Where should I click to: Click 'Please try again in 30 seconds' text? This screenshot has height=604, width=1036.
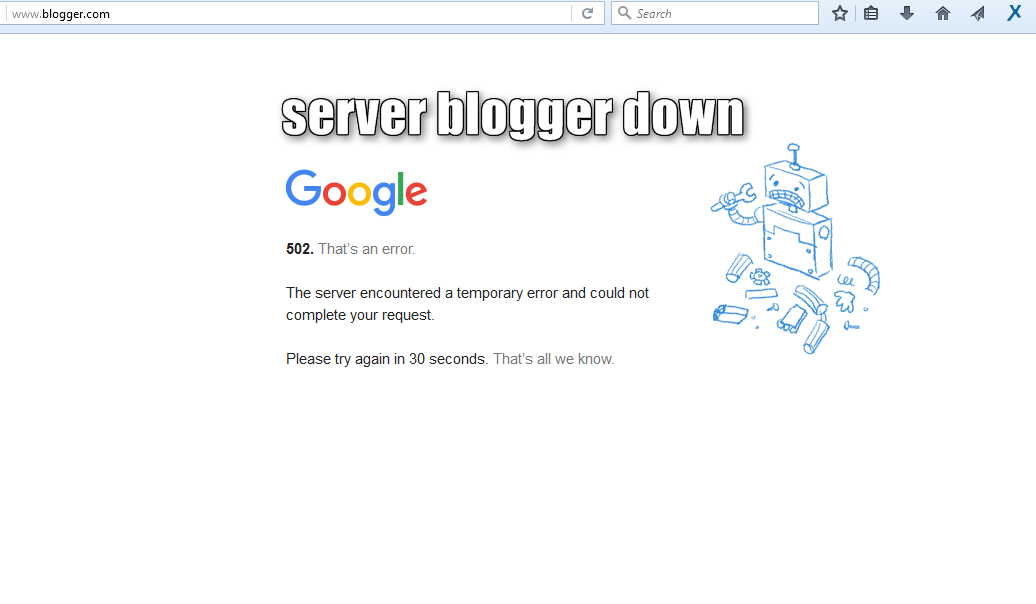point(386,359)
